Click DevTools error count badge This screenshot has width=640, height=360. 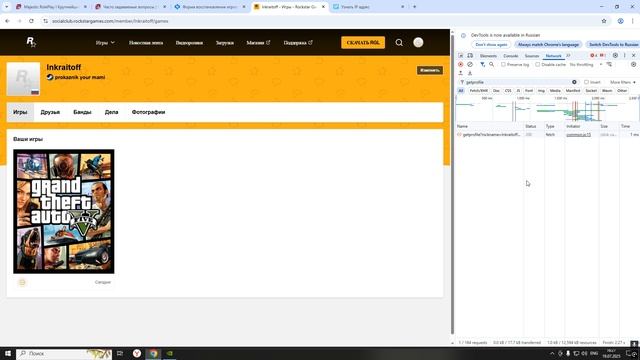[x=593, y=56]
